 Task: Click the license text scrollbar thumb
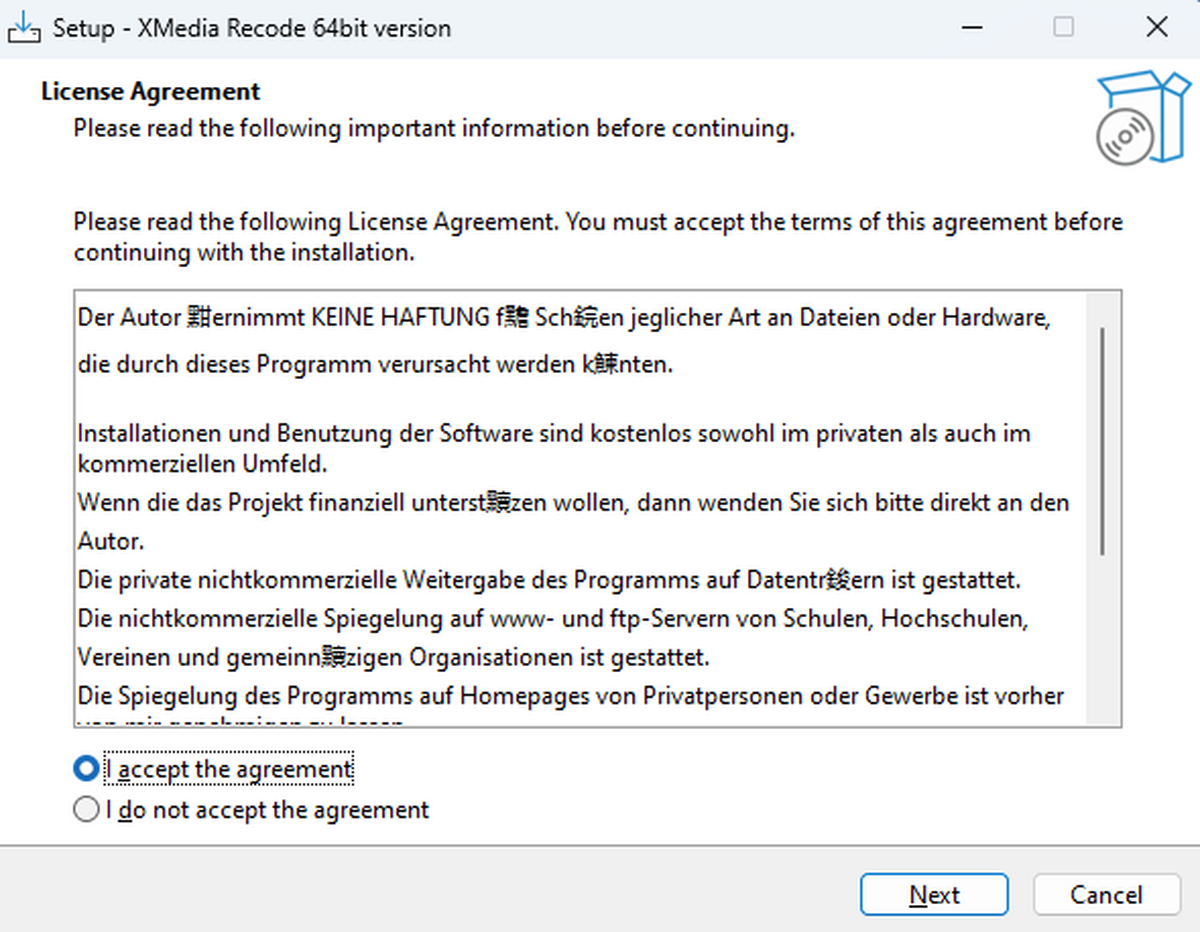(1102, 440)
